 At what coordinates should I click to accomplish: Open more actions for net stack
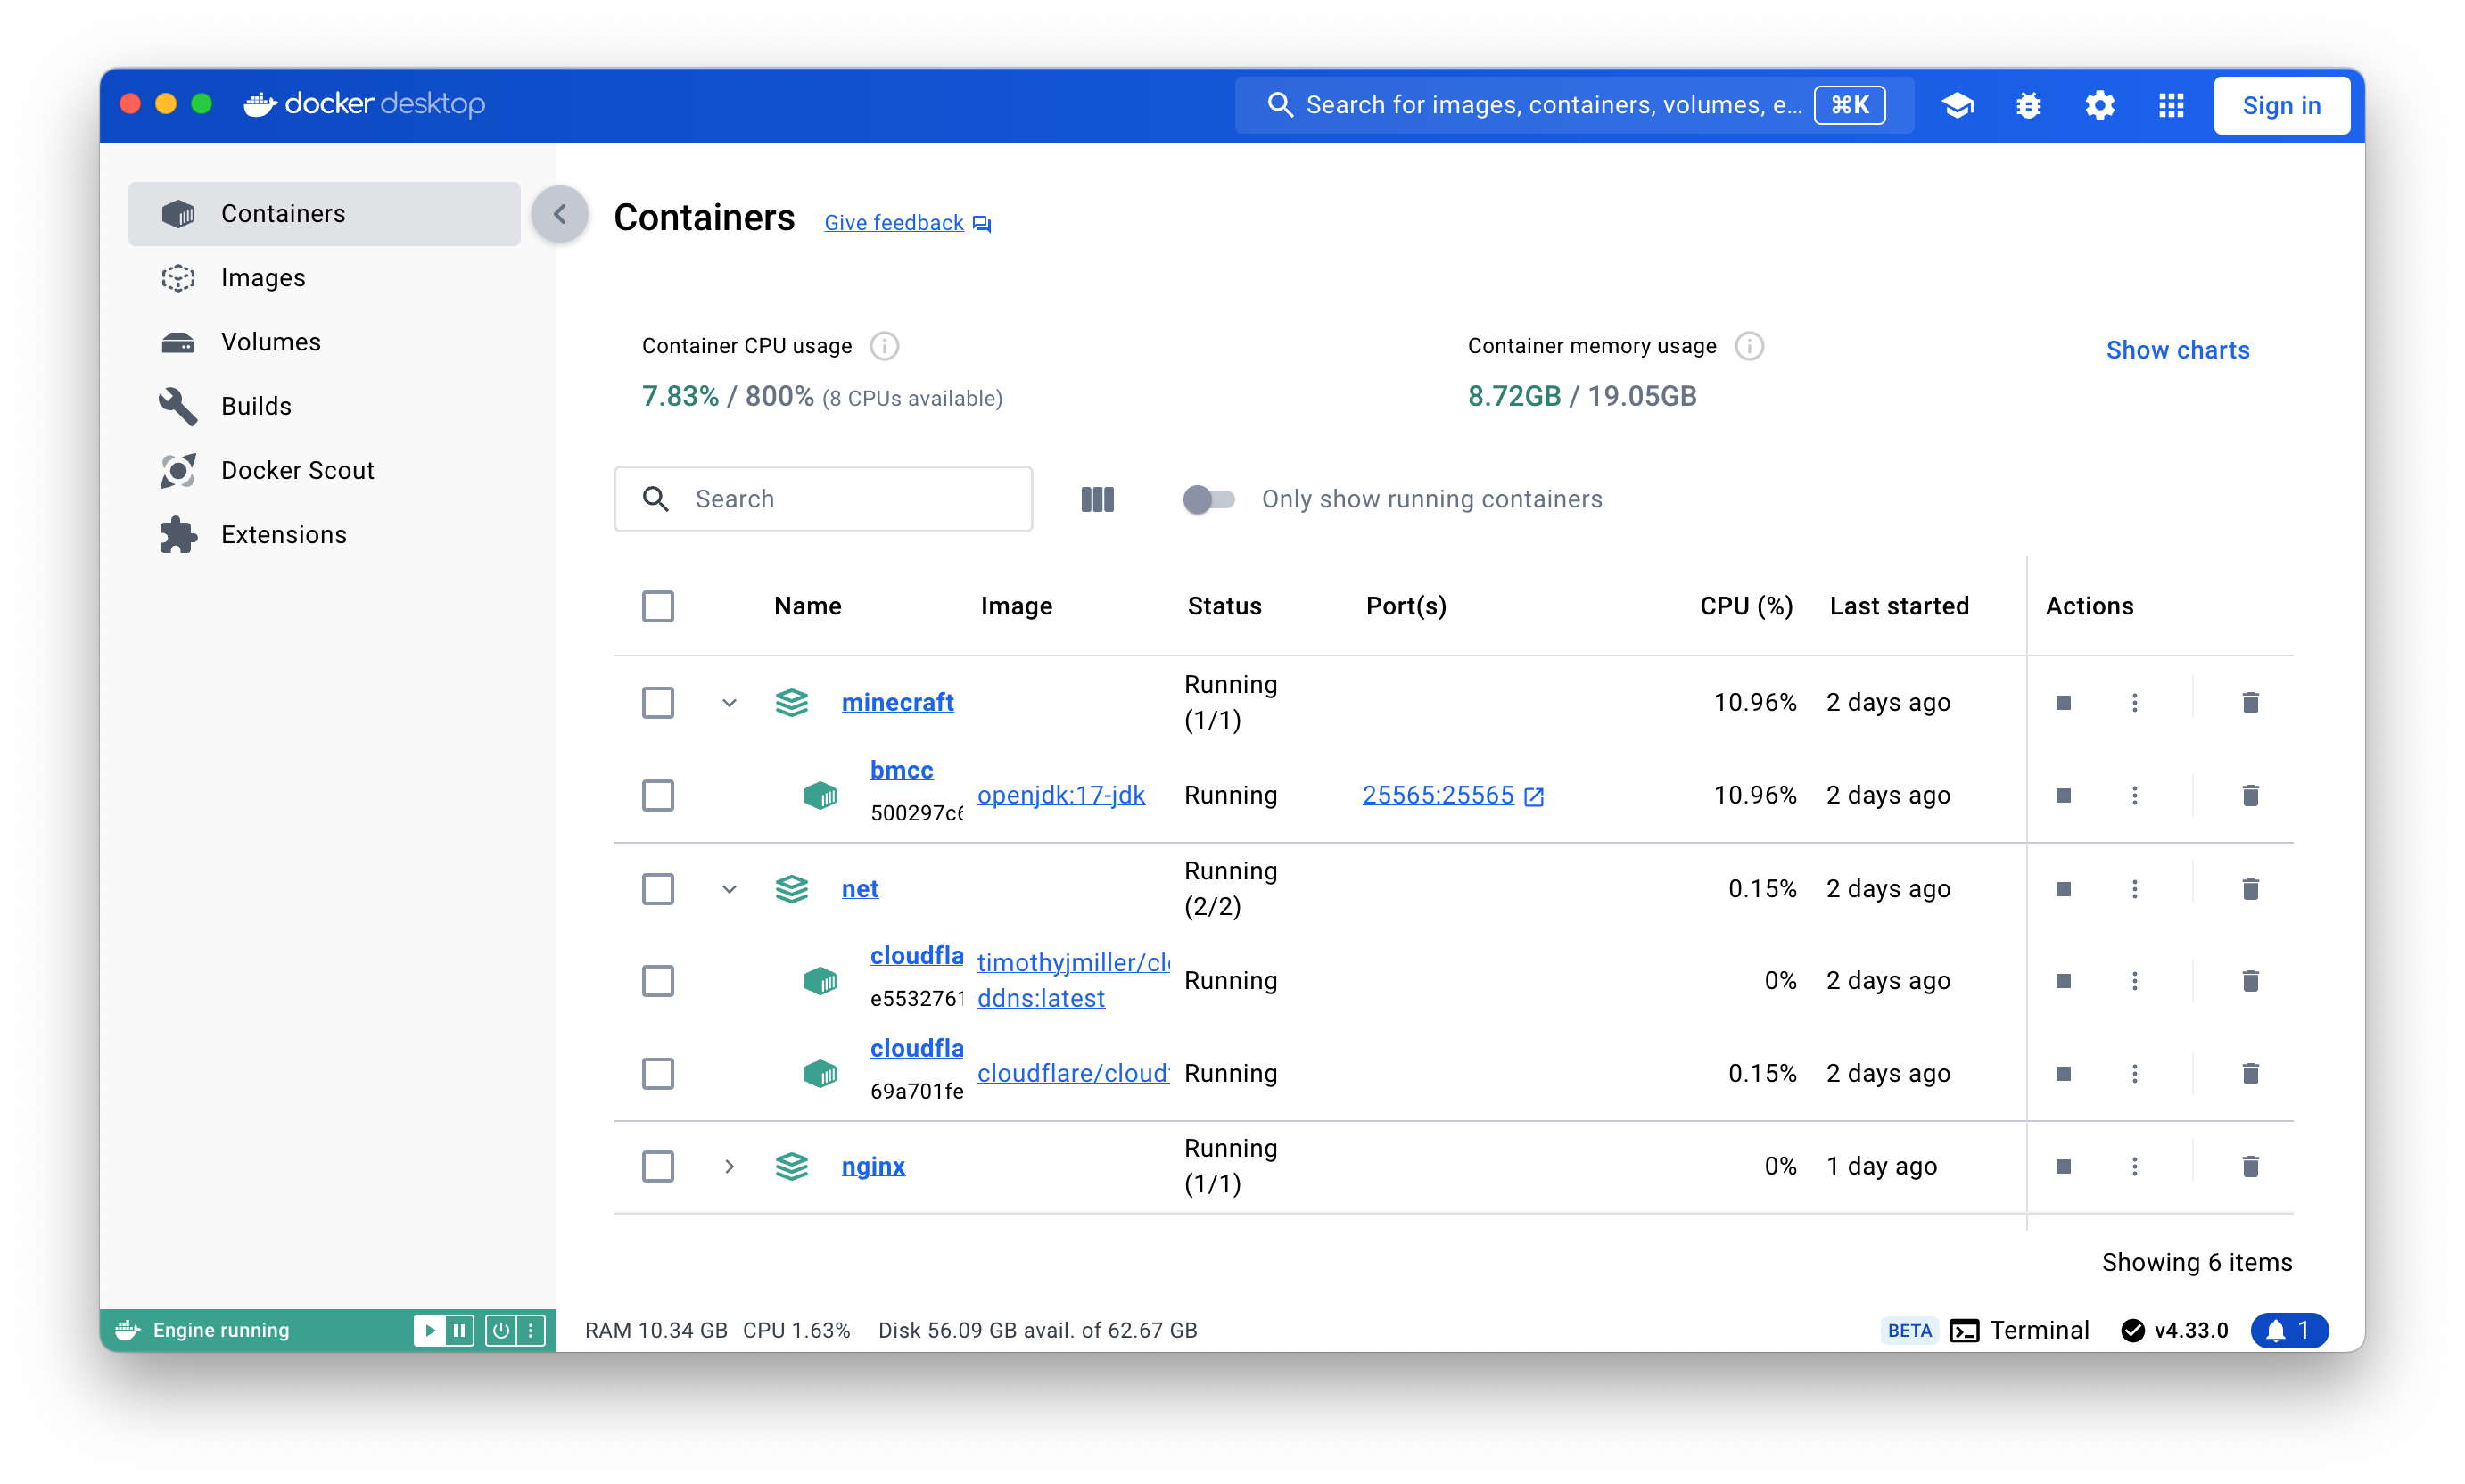[x=2134, y=889]
